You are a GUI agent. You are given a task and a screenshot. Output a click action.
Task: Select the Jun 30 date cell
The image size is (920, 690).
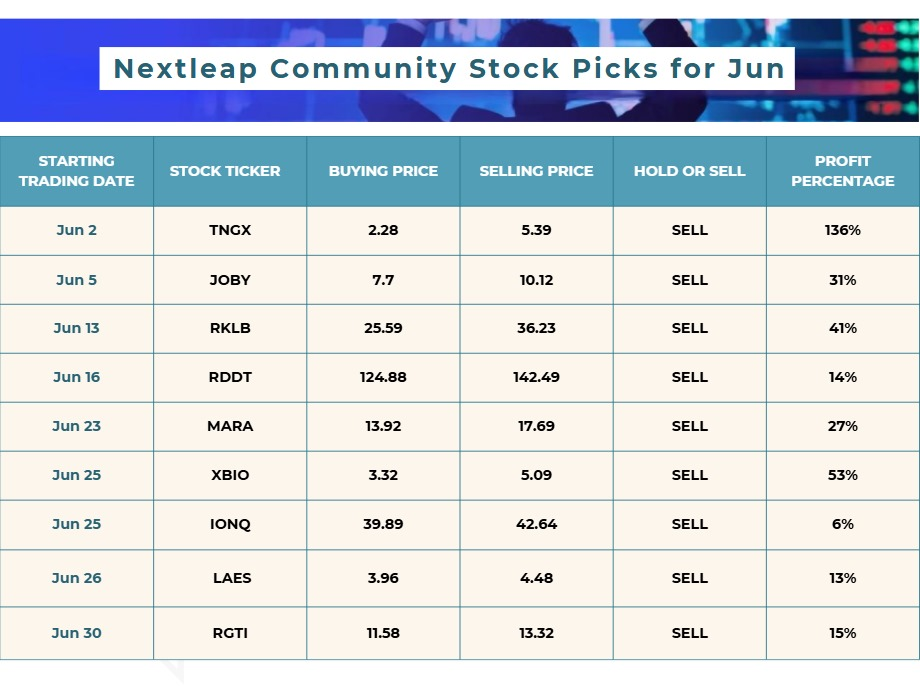(x=76, y=634)
